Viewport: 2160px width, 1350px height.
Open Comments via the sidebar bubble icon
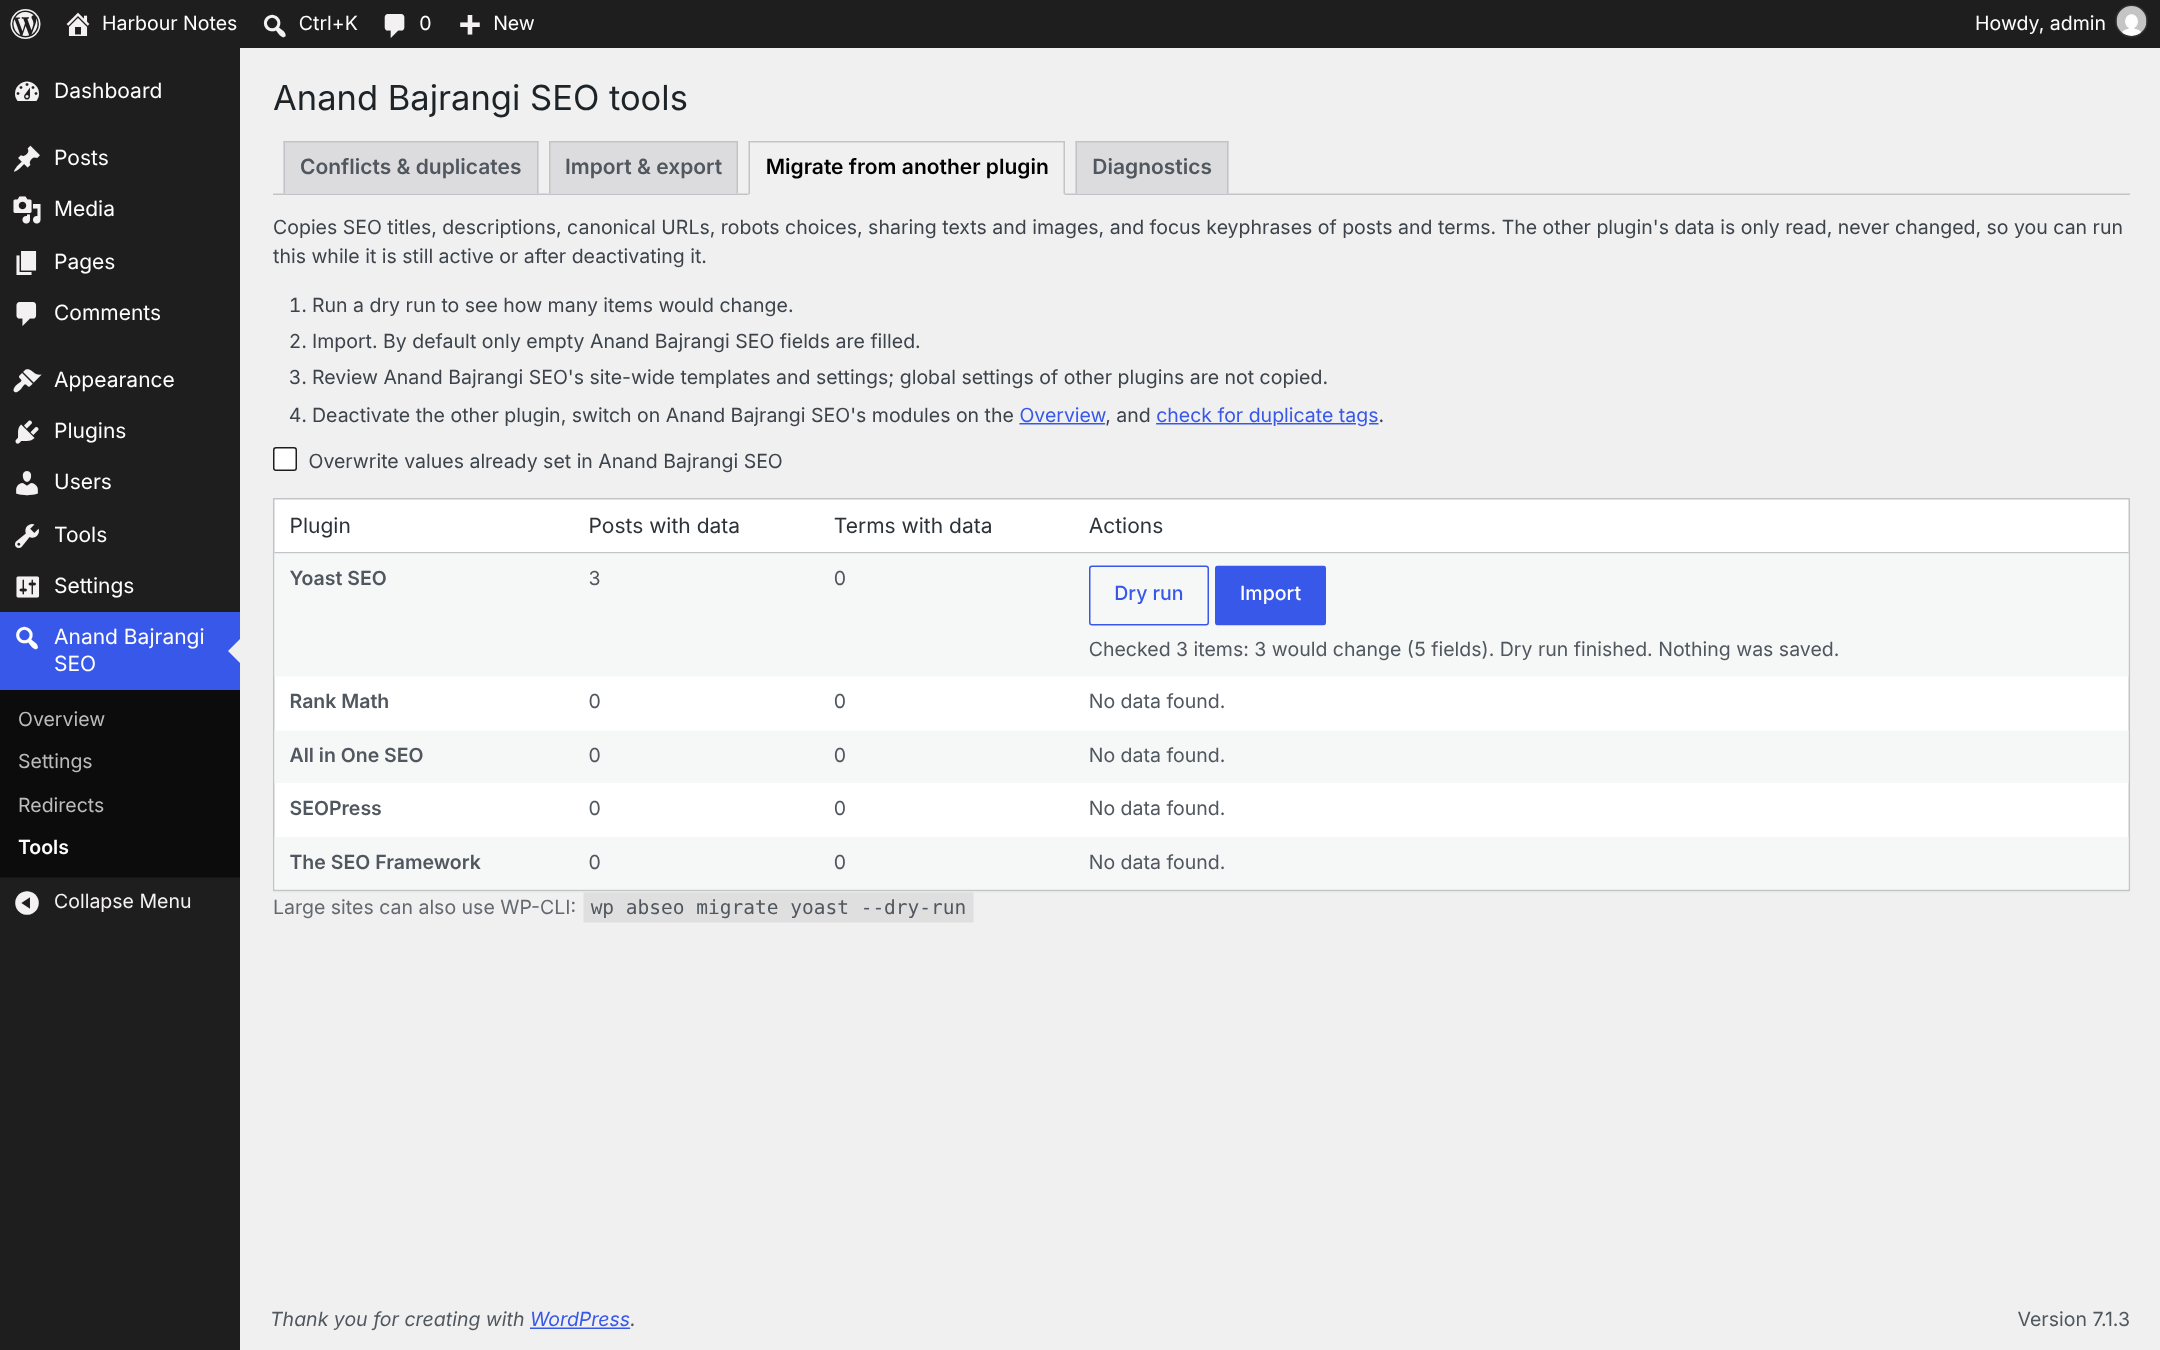pos(27,313)
